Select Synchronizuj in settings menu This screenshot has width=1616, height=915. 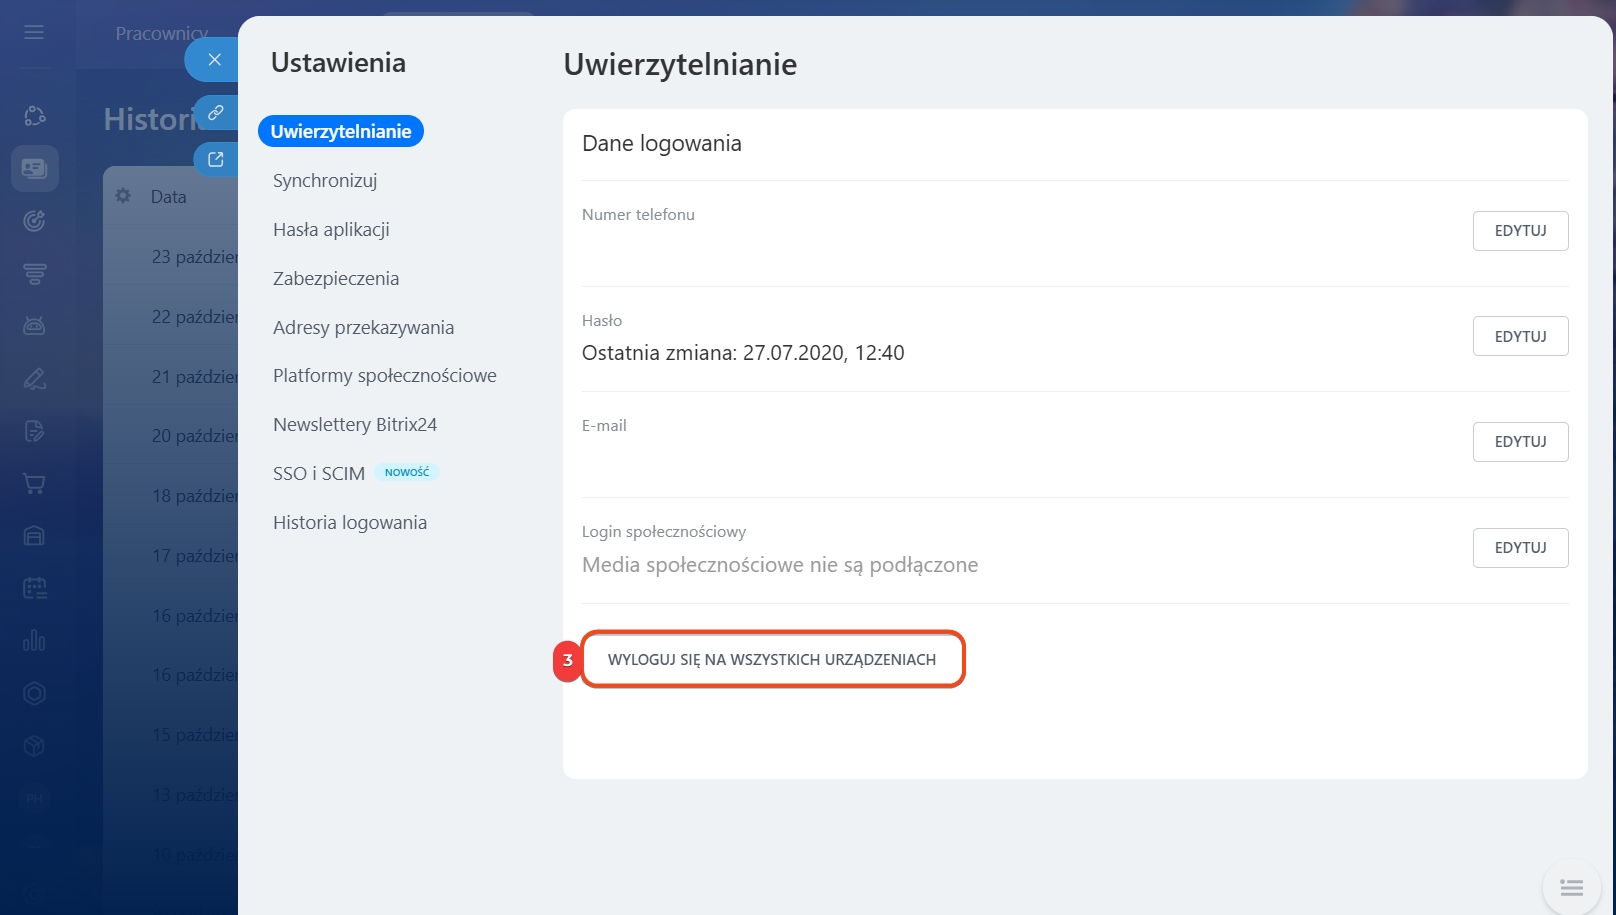coord(325,181)
